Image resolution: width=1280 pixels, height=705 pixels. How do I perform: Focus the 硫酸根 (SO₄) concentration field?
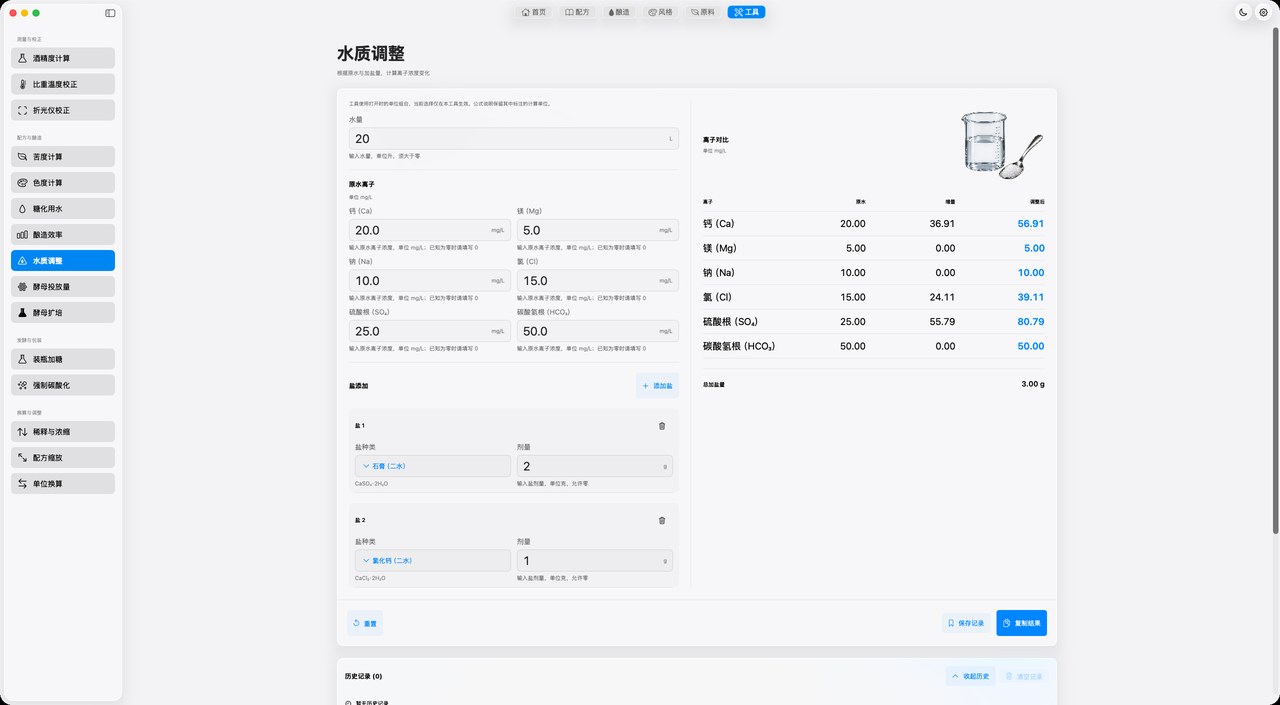point(430,331)
